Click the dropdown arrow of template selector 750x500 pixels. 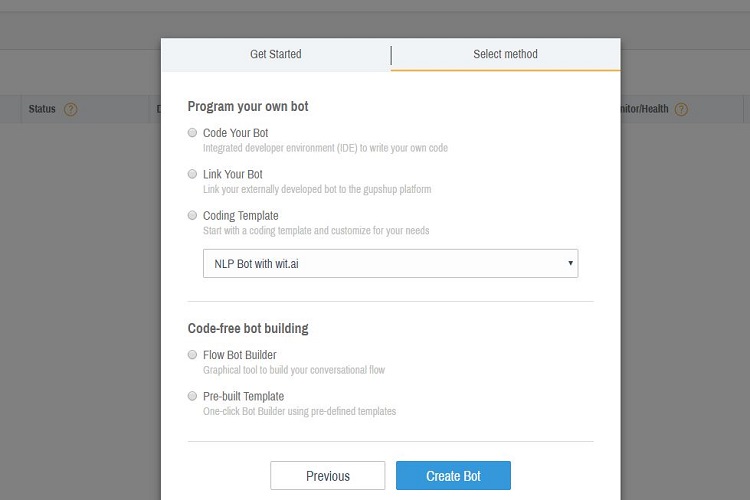coord(570,263)
